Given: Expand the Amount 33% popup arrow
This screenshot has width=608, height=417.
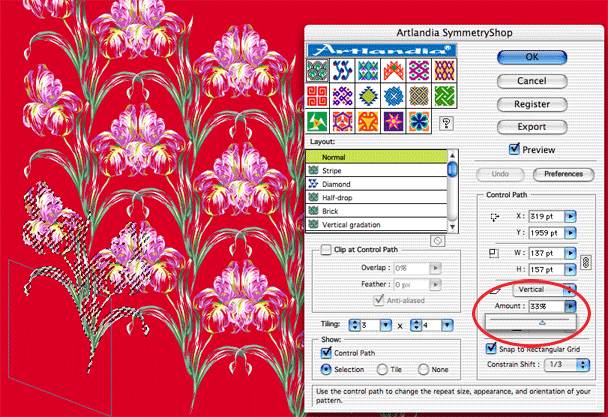Looking at the screenshot, I should pos(569,307).
